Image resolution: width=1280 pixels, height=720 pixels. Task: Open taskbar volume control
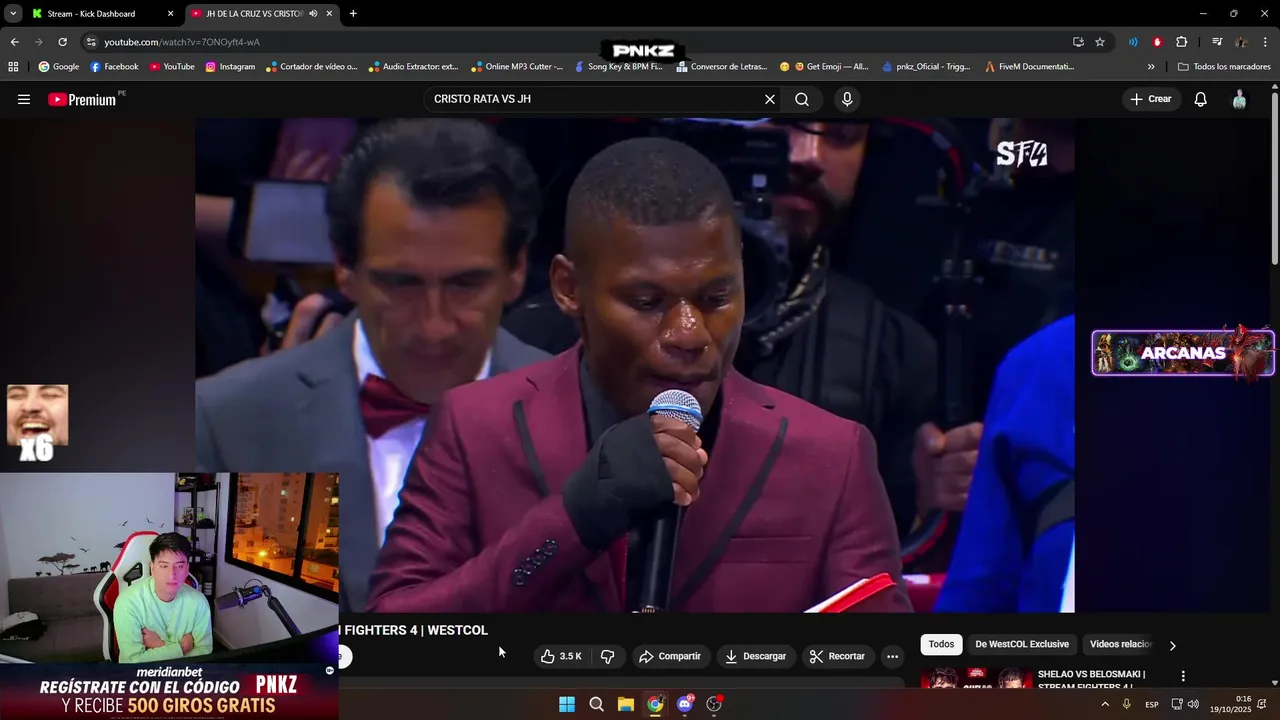[1193, 704]
